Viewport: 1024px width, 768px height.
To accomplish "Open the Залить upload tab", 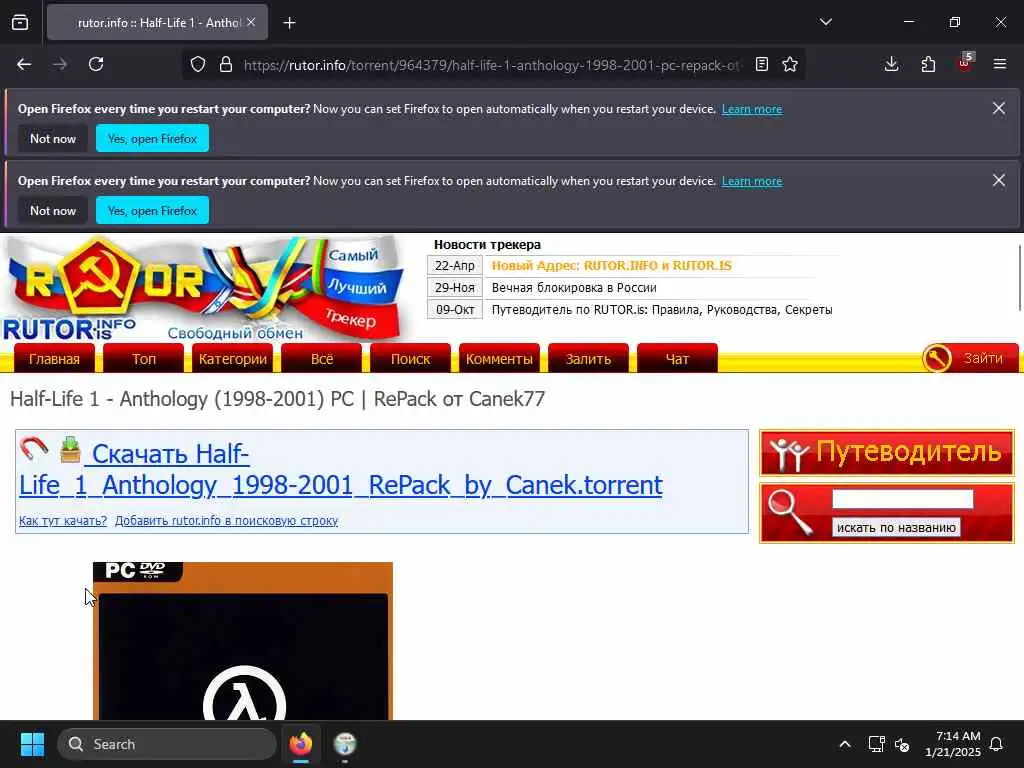I will pyautogui.click(x=588, y=359).
